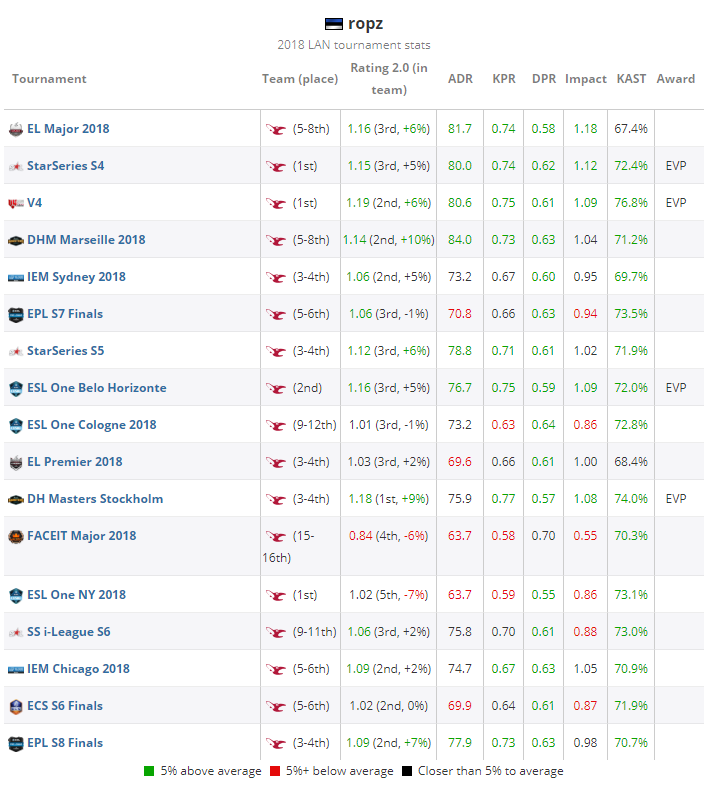Click the team logo in the StarSeries S4 row
The height and width of the screenshot is (786, 709).
tap(276, 166)
